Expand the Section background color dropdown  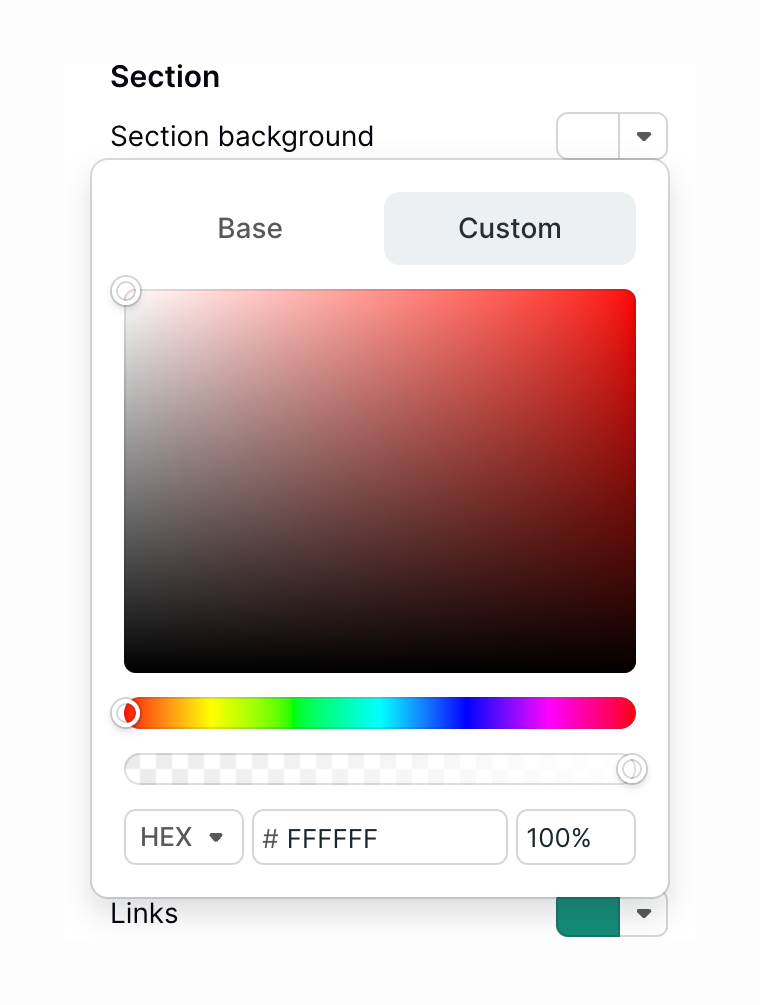(x=644, y=136)
